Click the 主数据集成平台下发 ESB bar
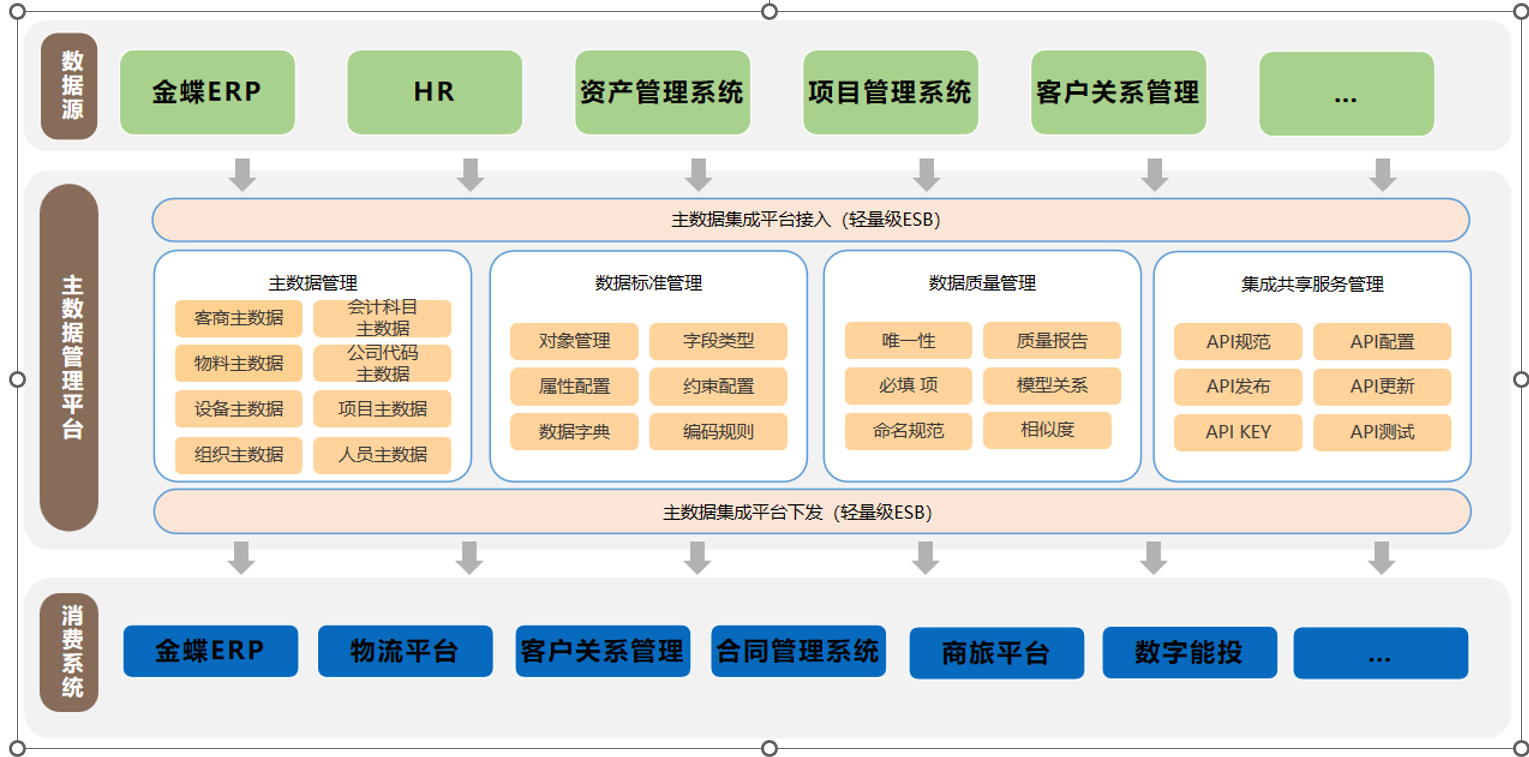1529x757 pixels. [x=811, y=512]
